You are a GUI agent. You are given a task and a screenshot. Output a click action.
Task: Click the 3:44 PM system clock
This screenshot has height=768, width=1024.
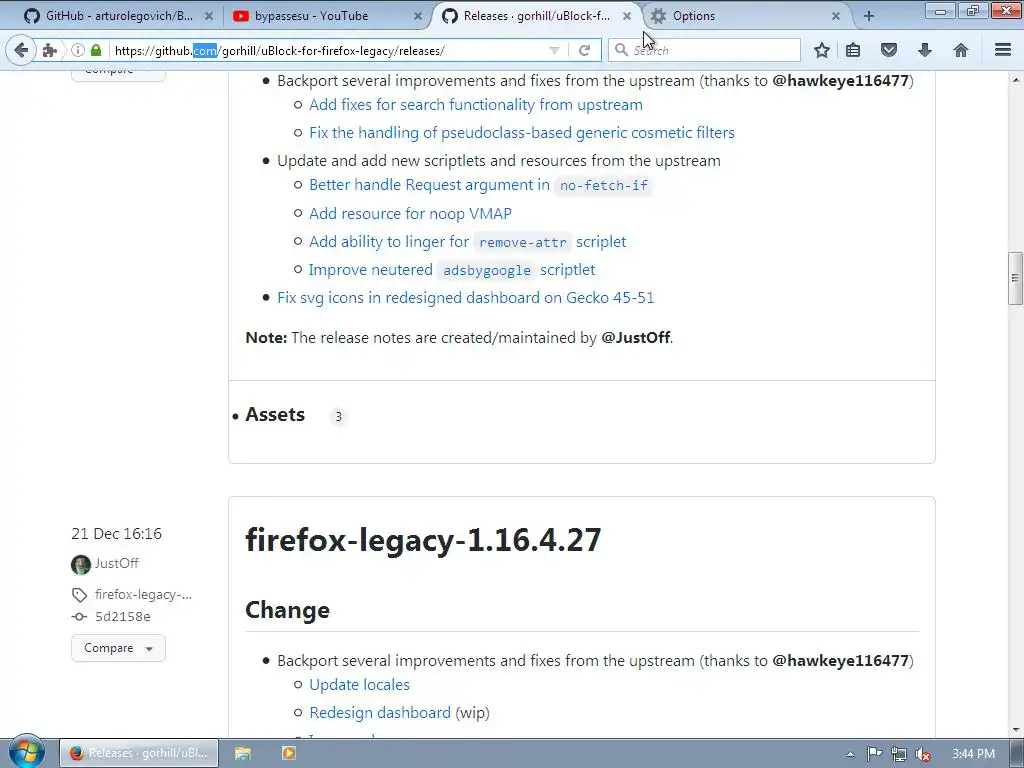(973, 754)
